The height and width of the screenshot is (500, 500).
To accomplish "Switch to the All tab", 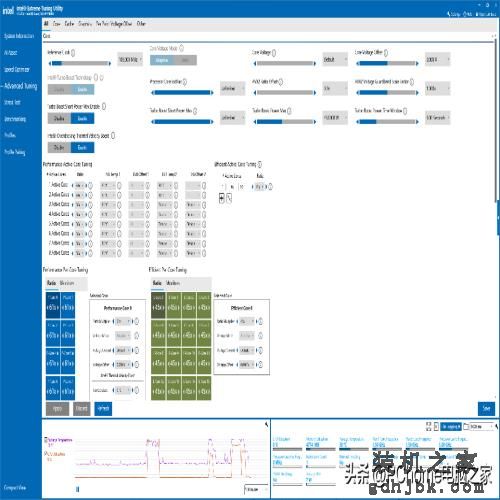I will pyautogui.click(x=46, y=24).
